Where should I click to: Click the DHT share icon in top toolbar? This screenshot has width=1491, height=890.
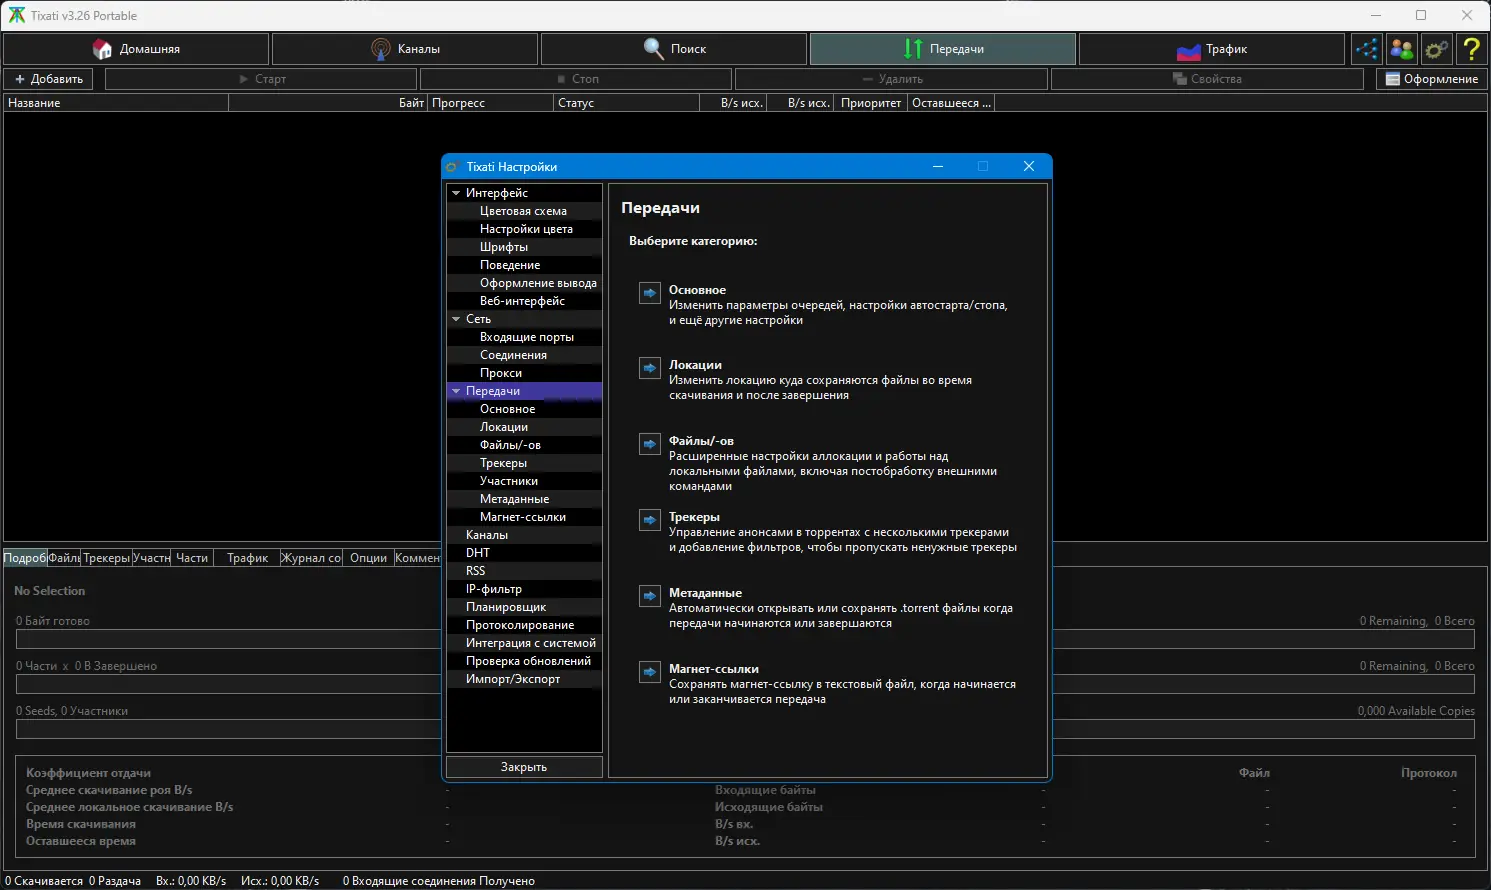pyautogui.click(x=1366, y=49)
